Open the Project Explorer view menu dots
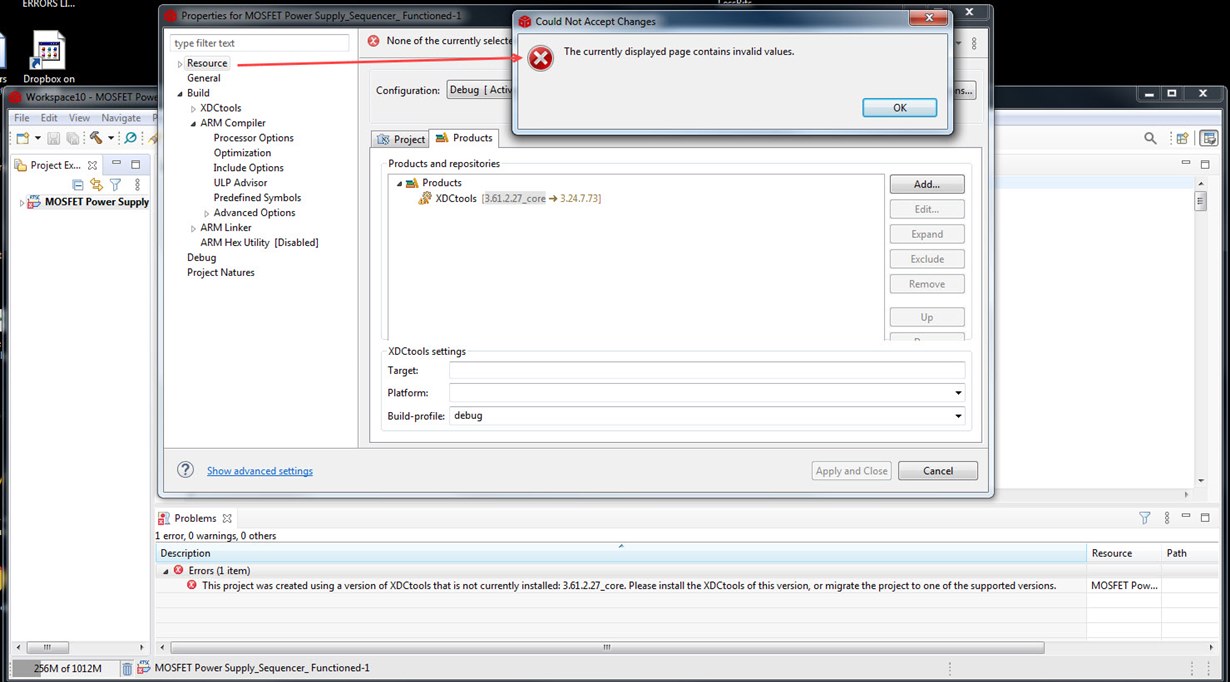This screenshot has width=1230, height=682. (138, 184)
